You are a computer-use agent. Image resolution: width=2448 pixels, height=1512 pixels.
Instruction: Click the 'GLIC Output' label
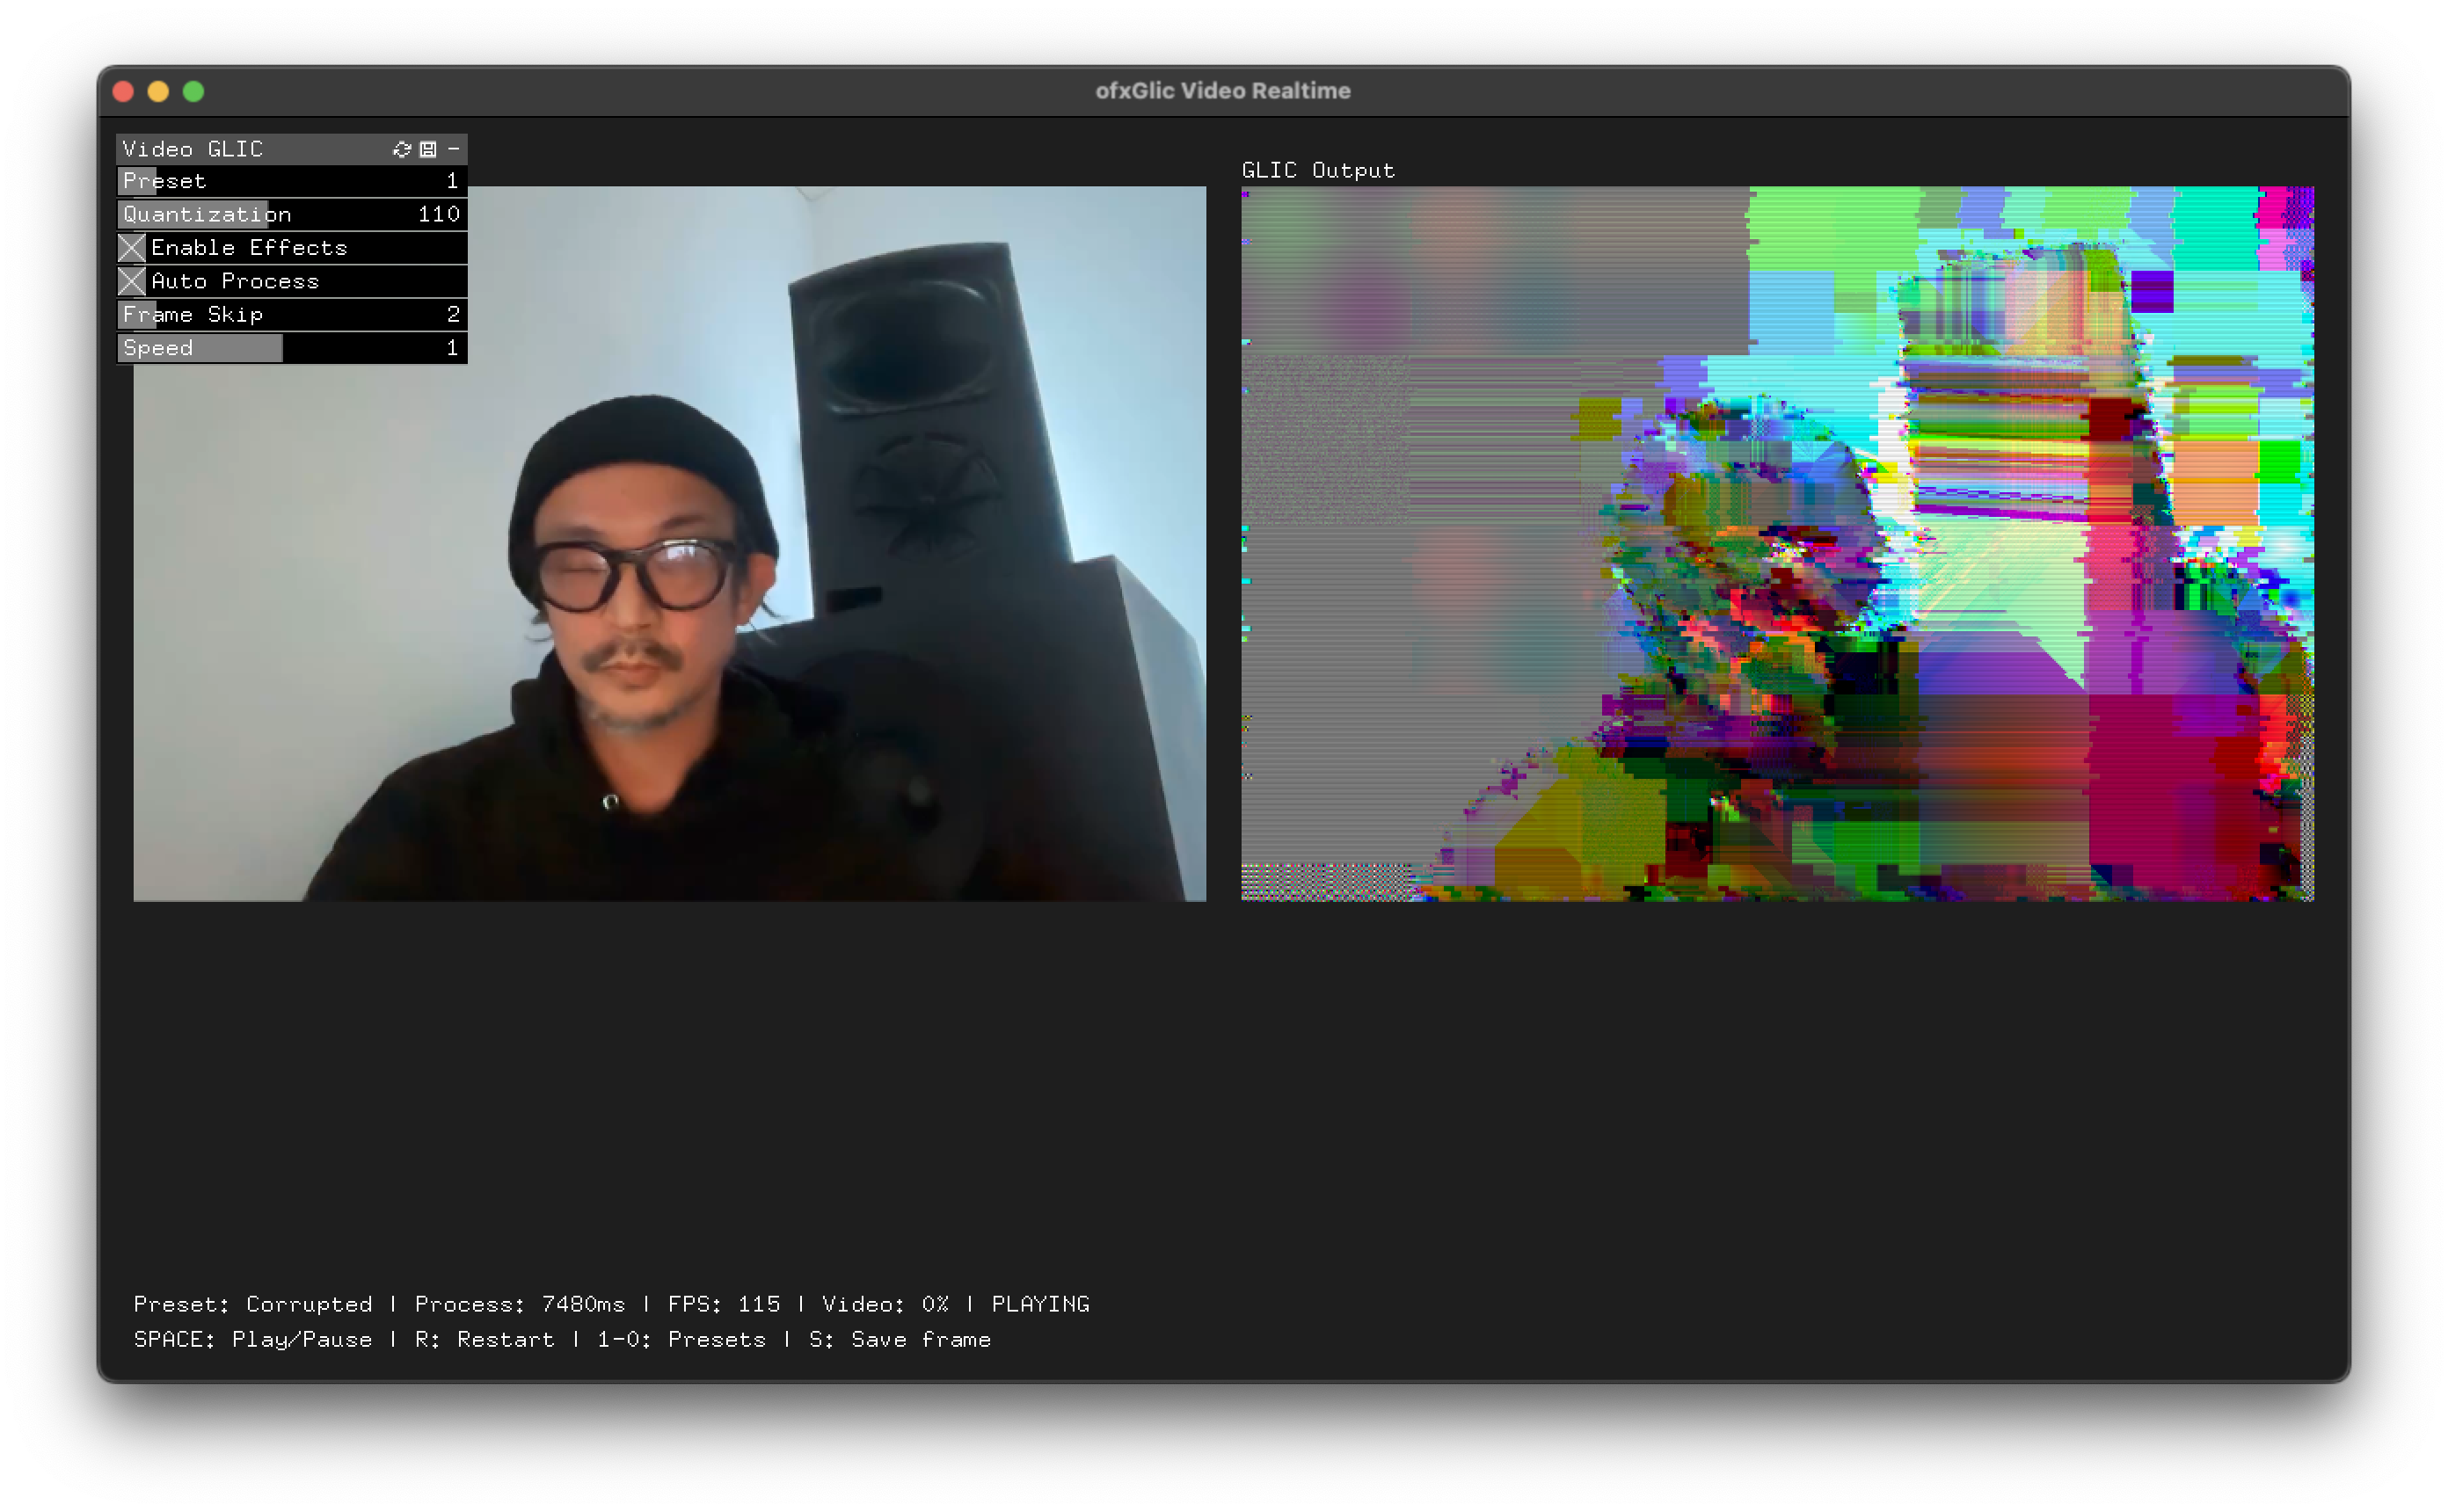(1318, 170)
